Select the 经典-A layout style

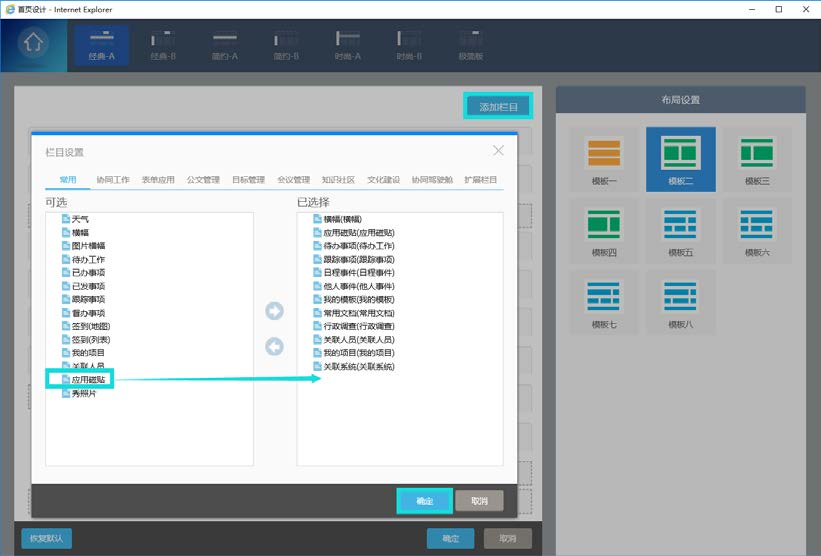[102, 45]
